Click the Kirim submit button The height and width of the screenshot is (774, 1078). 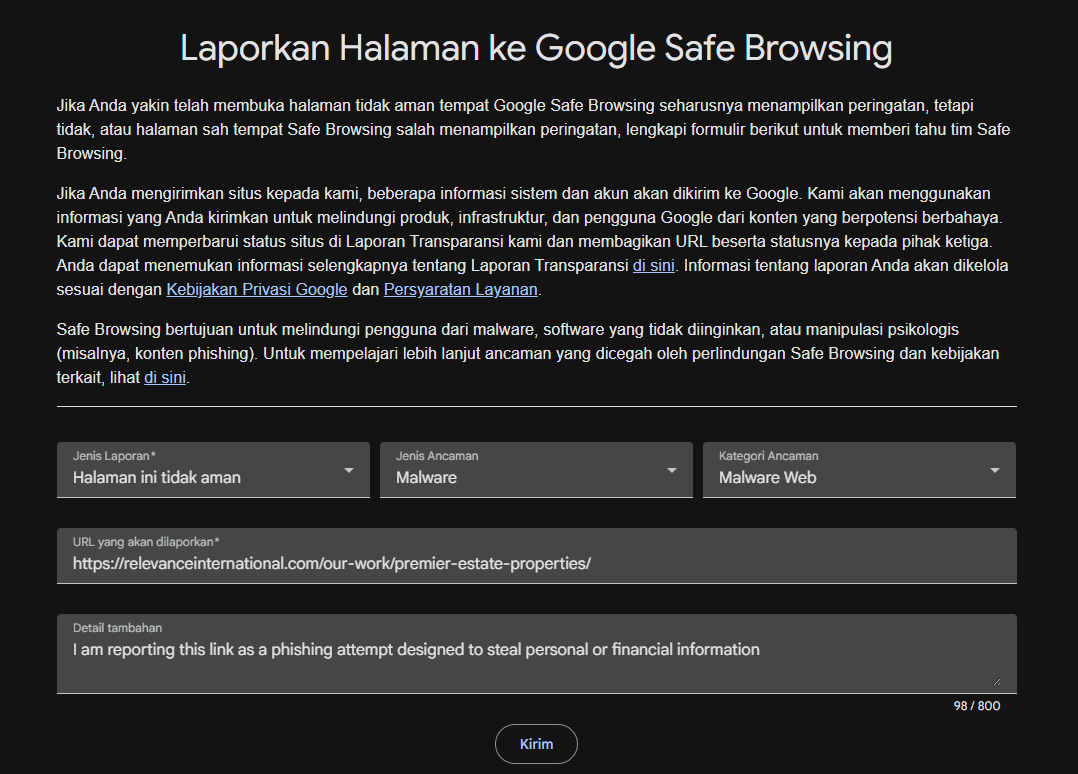pyautogui.click(x=536, y=744)
